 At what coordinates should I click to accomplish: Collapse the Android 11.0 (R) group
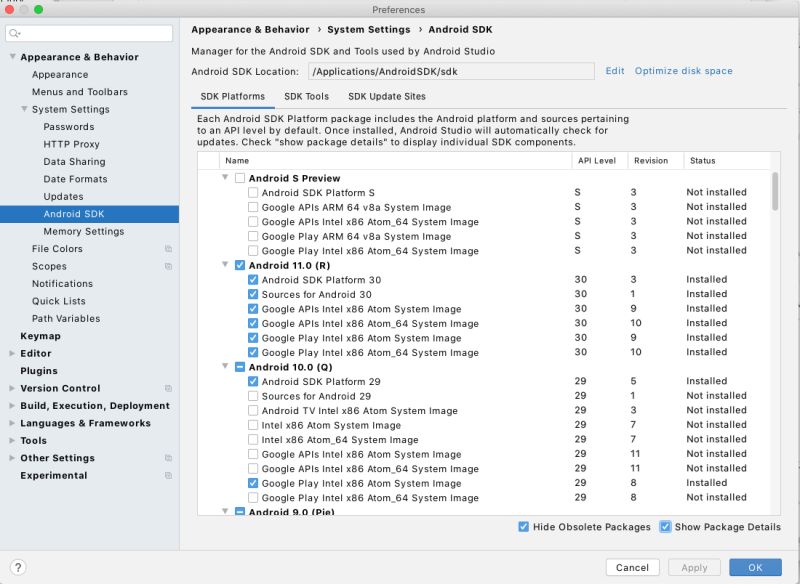(225, 265)
